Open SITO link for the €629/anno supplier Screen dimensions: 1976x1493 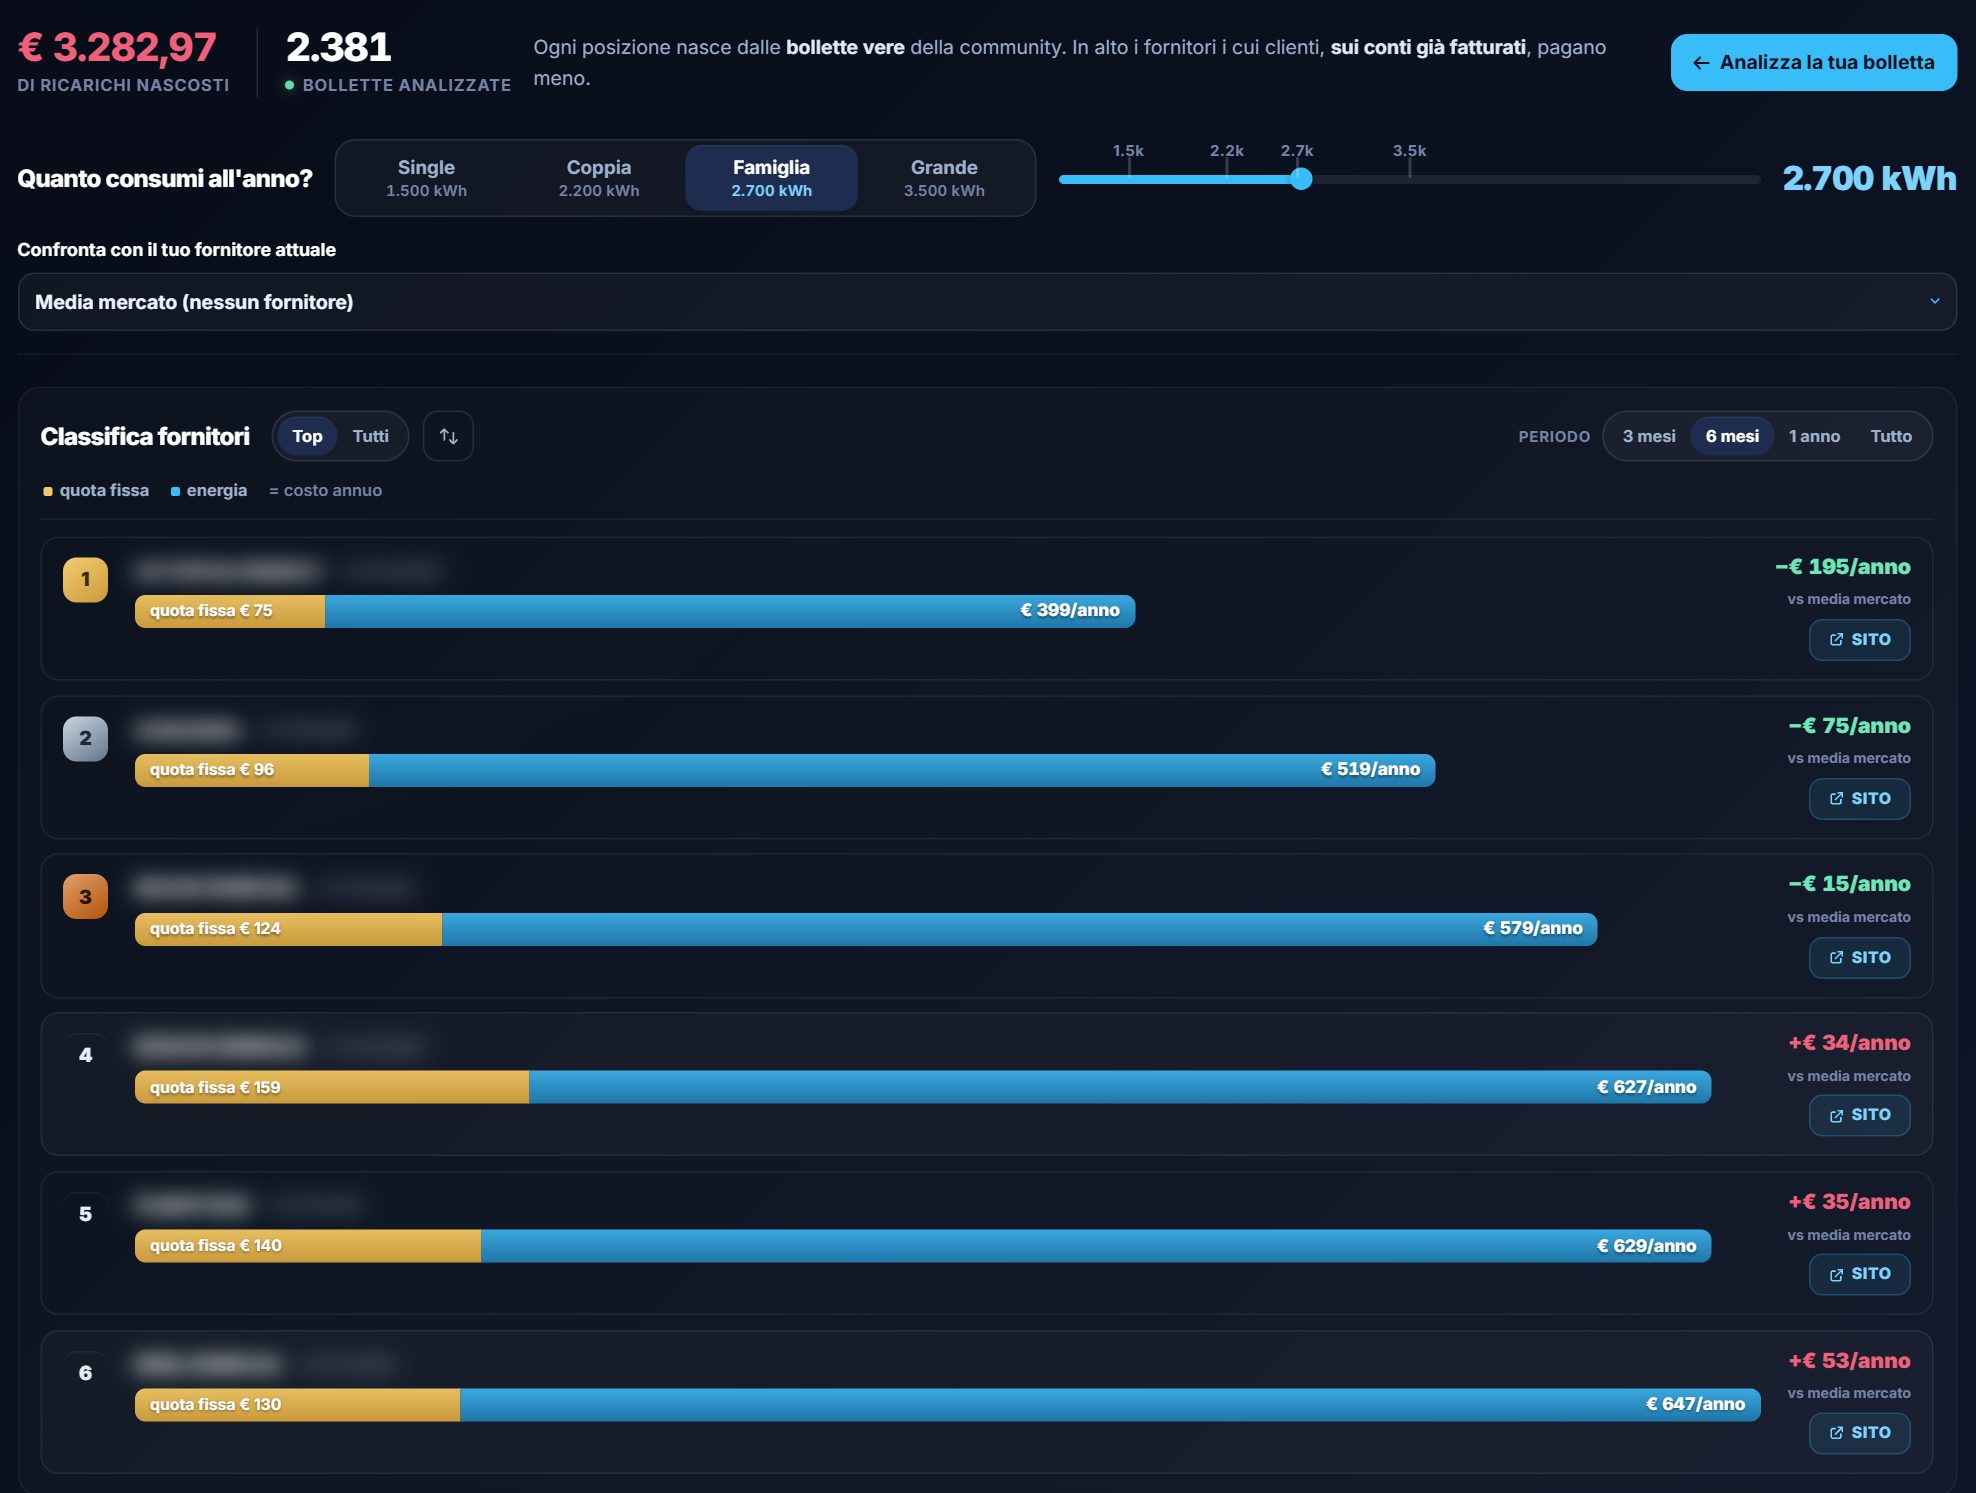click(1859, 1274)
